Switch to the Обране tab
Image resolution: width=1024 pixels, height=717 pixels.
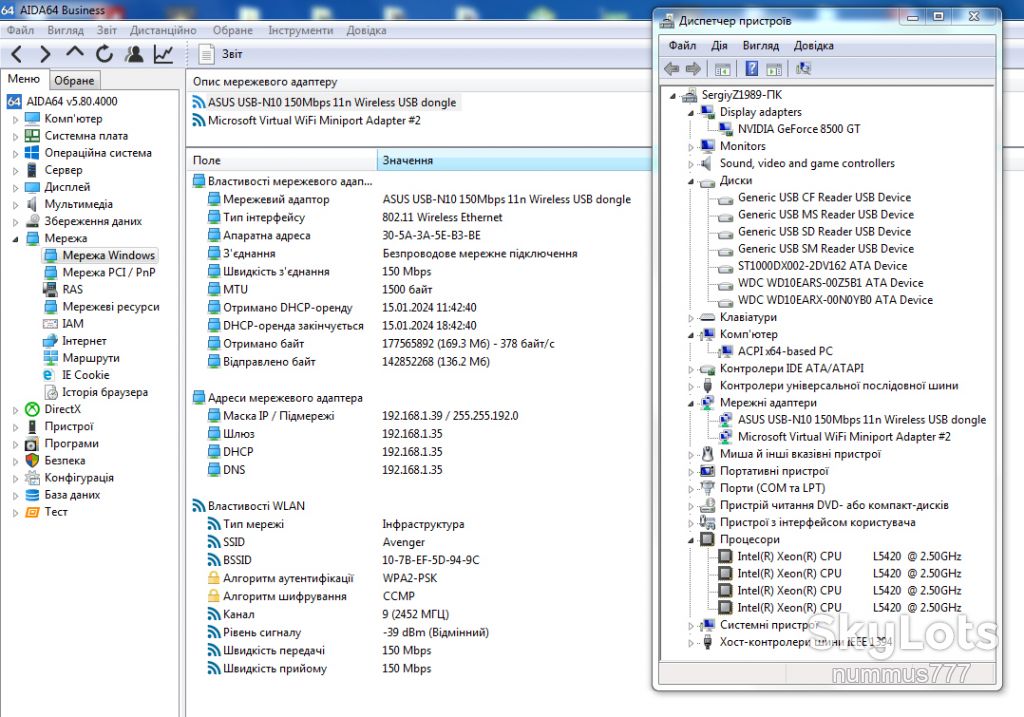click(74, 80)
